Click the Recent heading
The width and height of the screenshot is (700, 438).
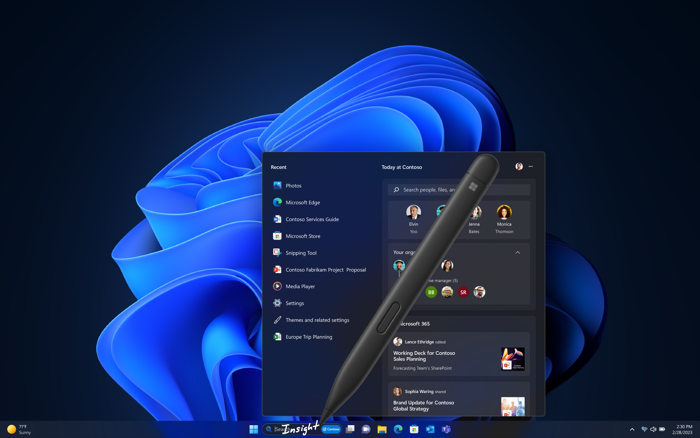click(279, 167)
